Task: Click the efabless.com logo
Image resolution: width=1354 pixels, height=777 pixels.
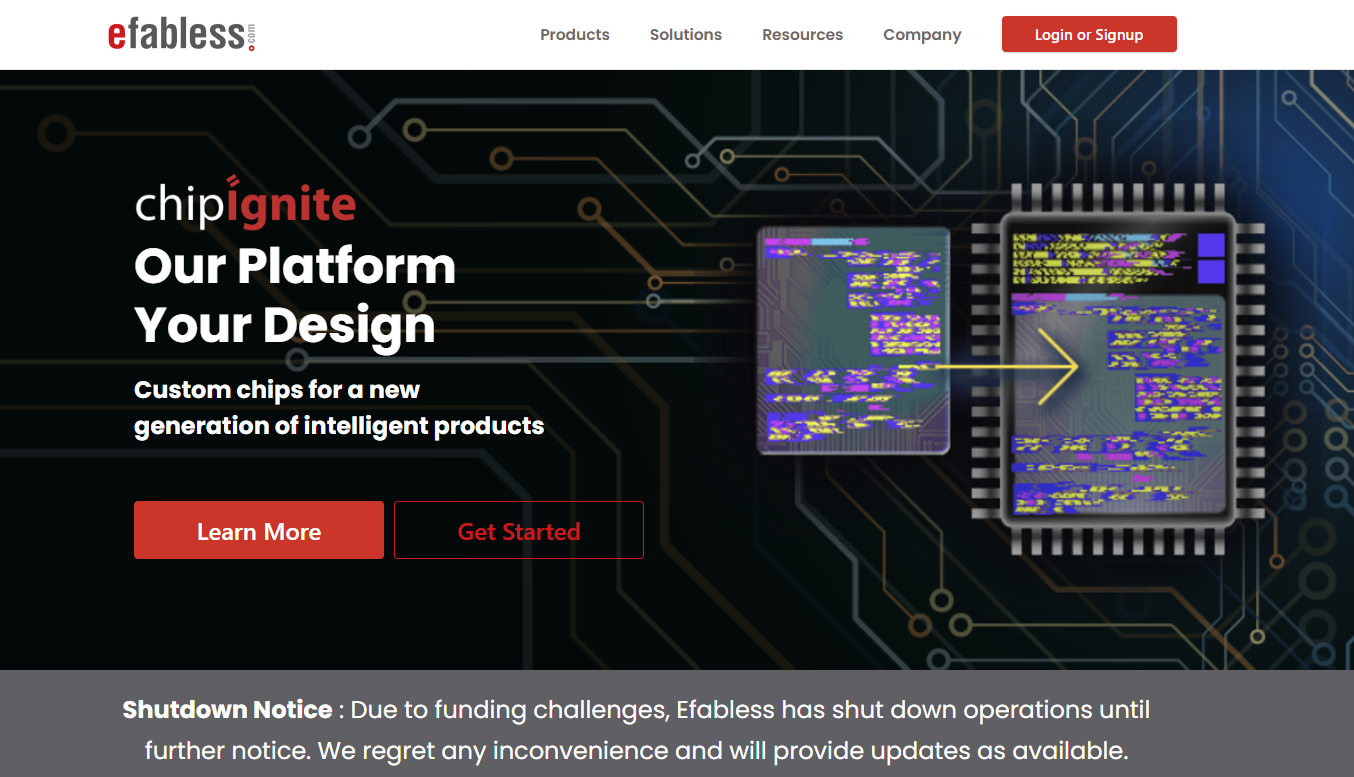Action: tap(182, 34)
